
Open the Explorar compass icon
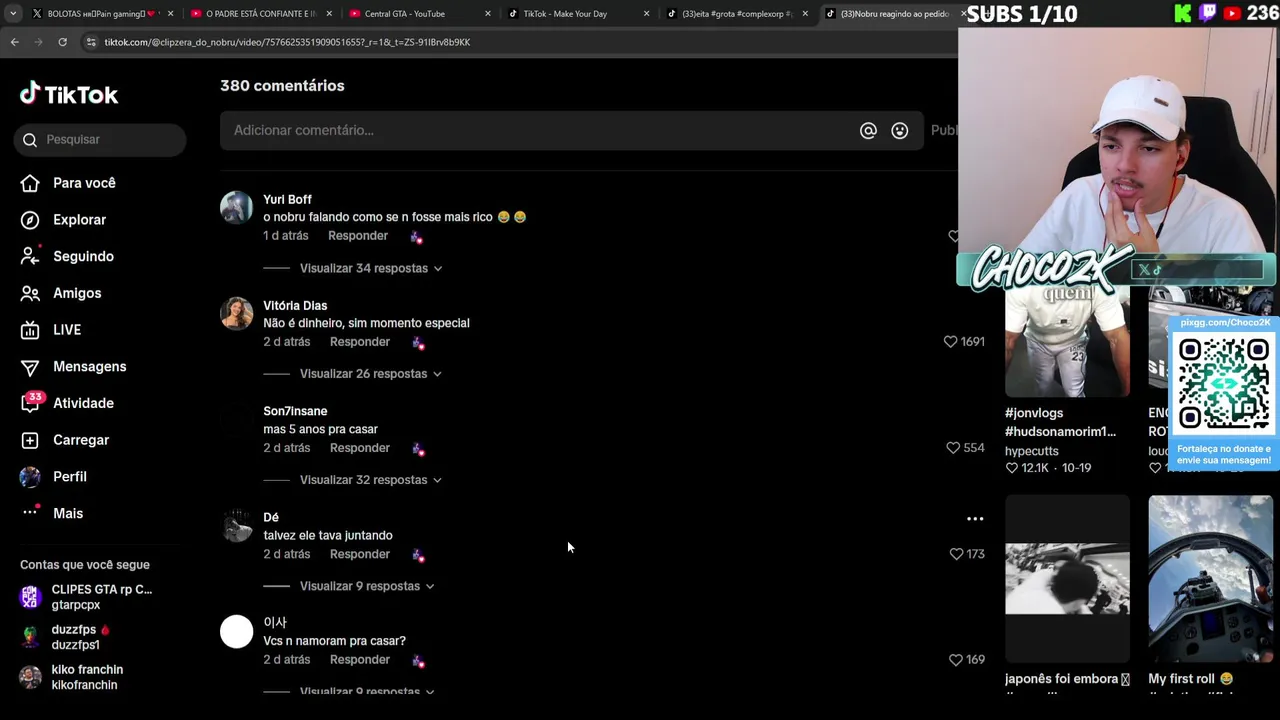click(30, 220)
